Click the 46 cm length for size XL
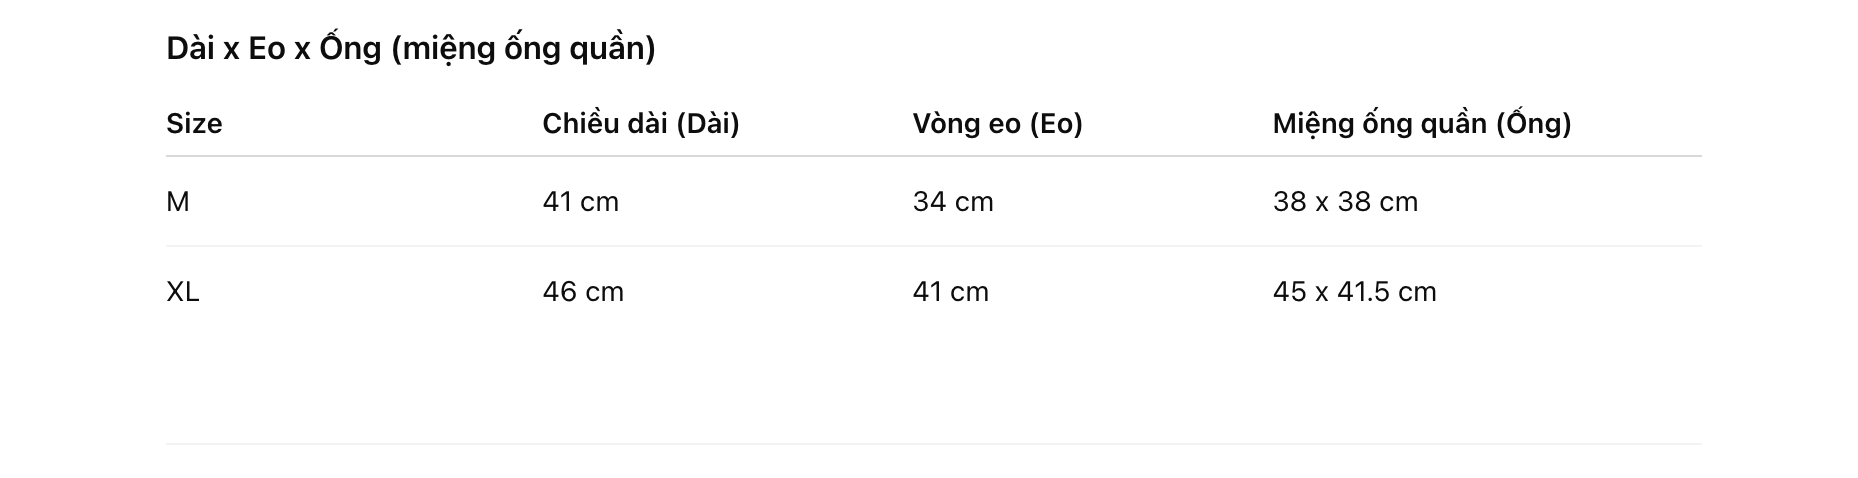 coord(583,292)
